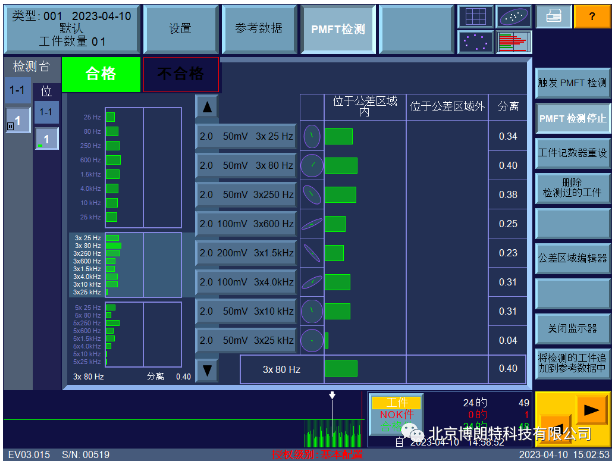The image size is (615, 464).
Task: Open the 设置 settings tab
Action: pos(180,28)
